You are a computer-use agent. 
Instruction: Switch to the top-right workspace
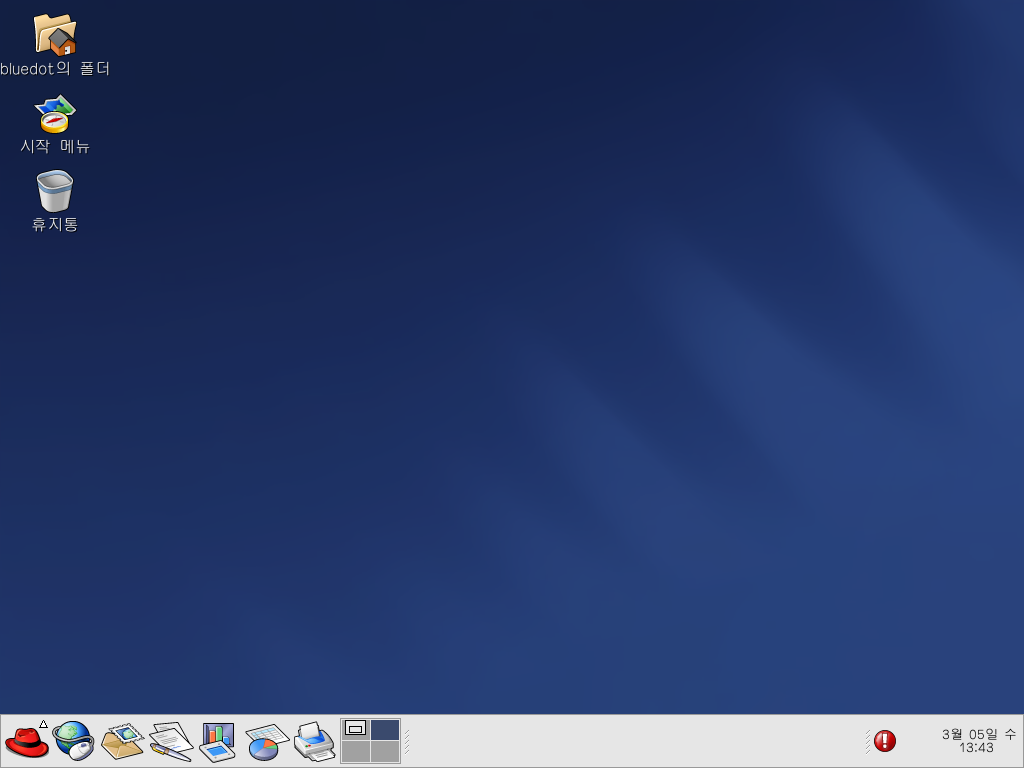(x=385, y=730)
